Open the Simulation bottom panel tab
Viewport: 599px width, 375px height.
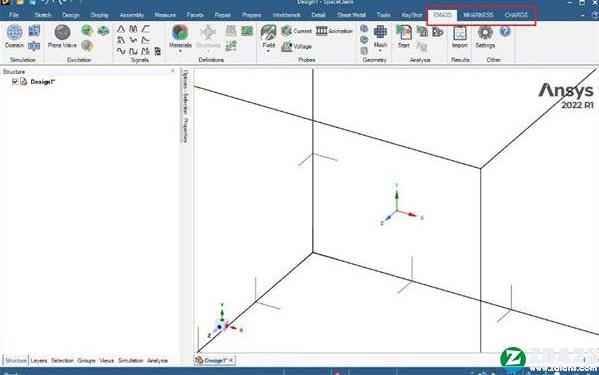point(131,360)
